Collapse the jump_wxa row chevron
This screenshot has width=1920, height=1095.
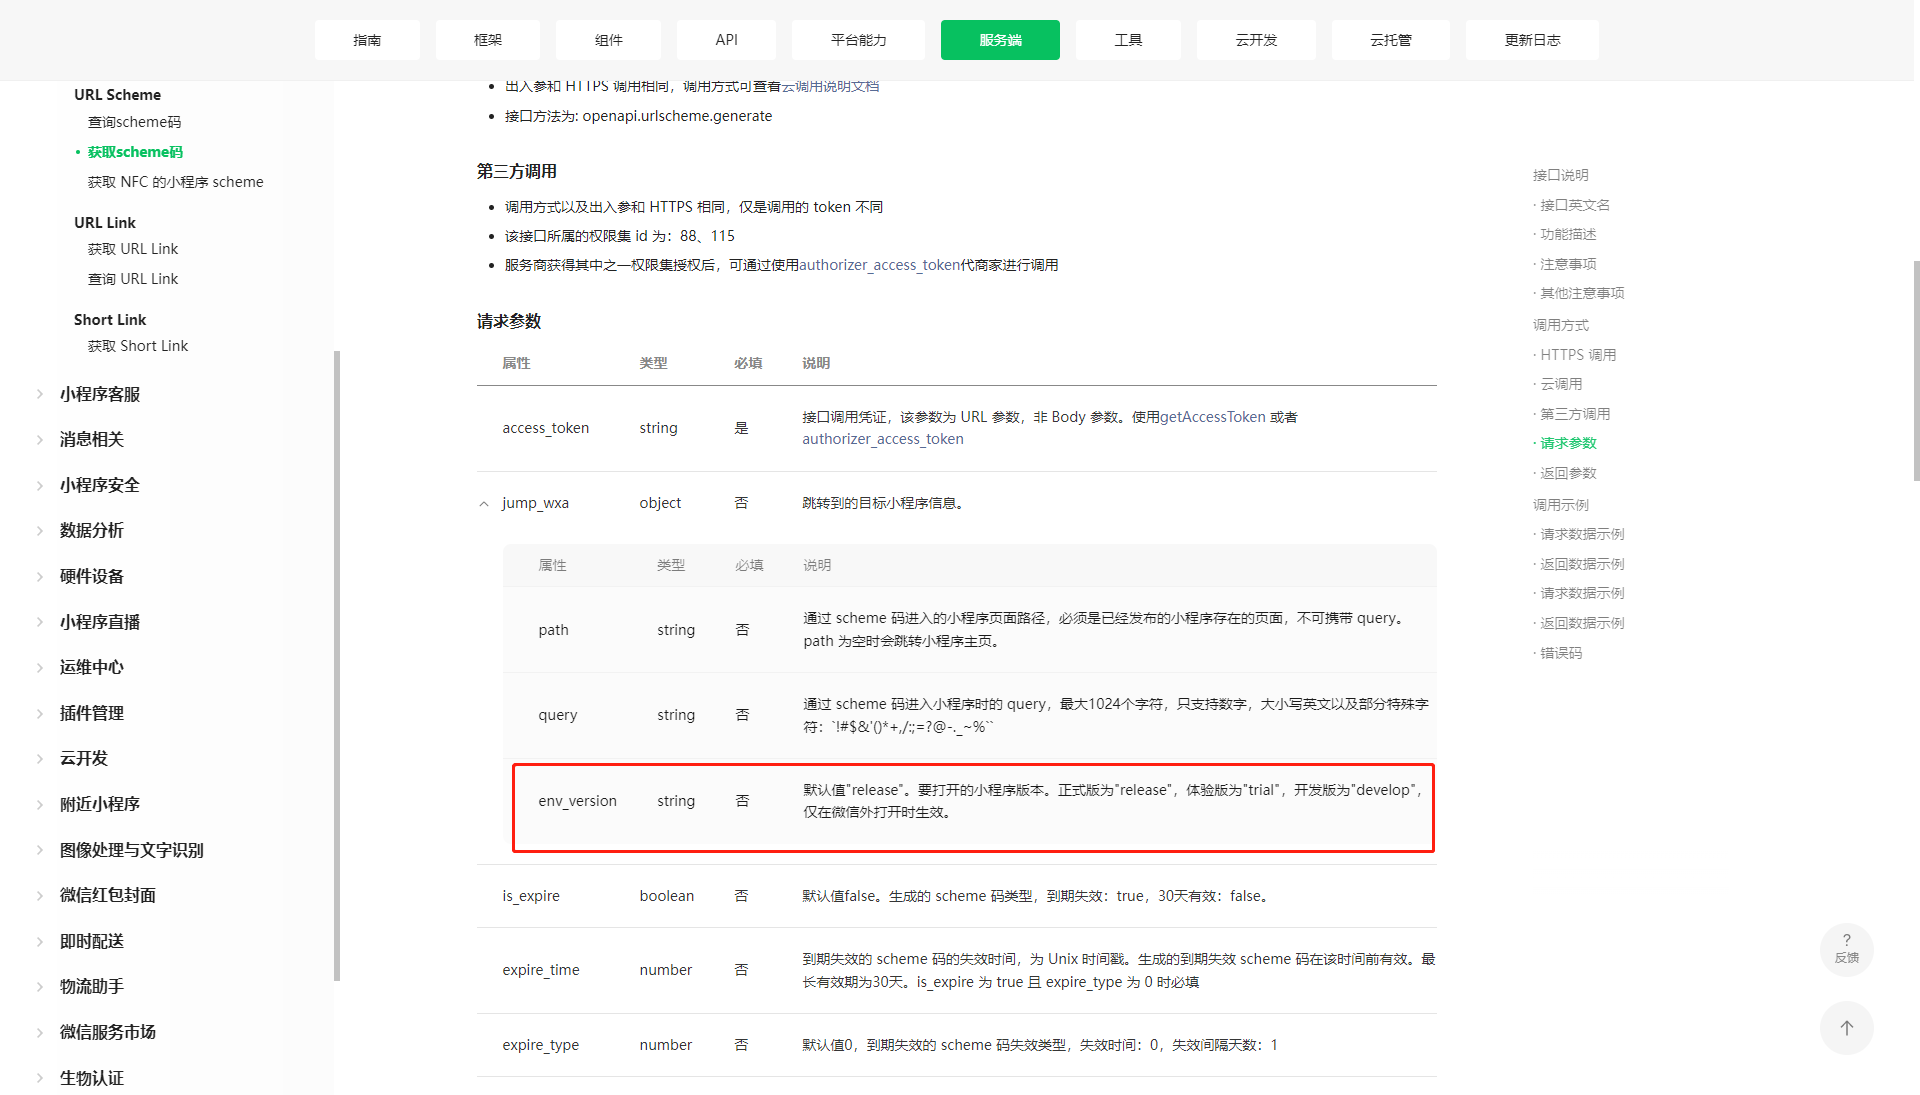tap(484, 504)
